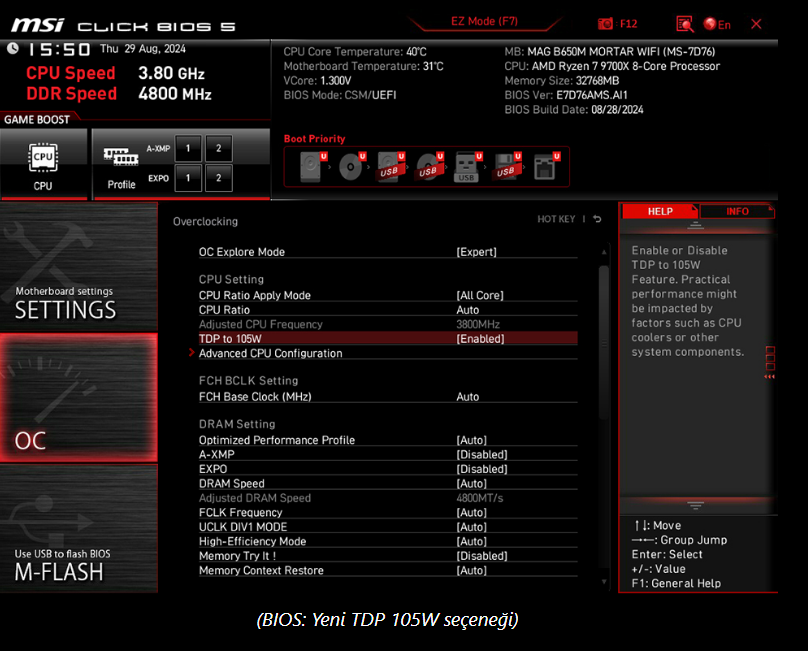The height and width of the screenshot is (651, 808).
Task: Open the OC overclocking section
Action: [x=79, y=397]
